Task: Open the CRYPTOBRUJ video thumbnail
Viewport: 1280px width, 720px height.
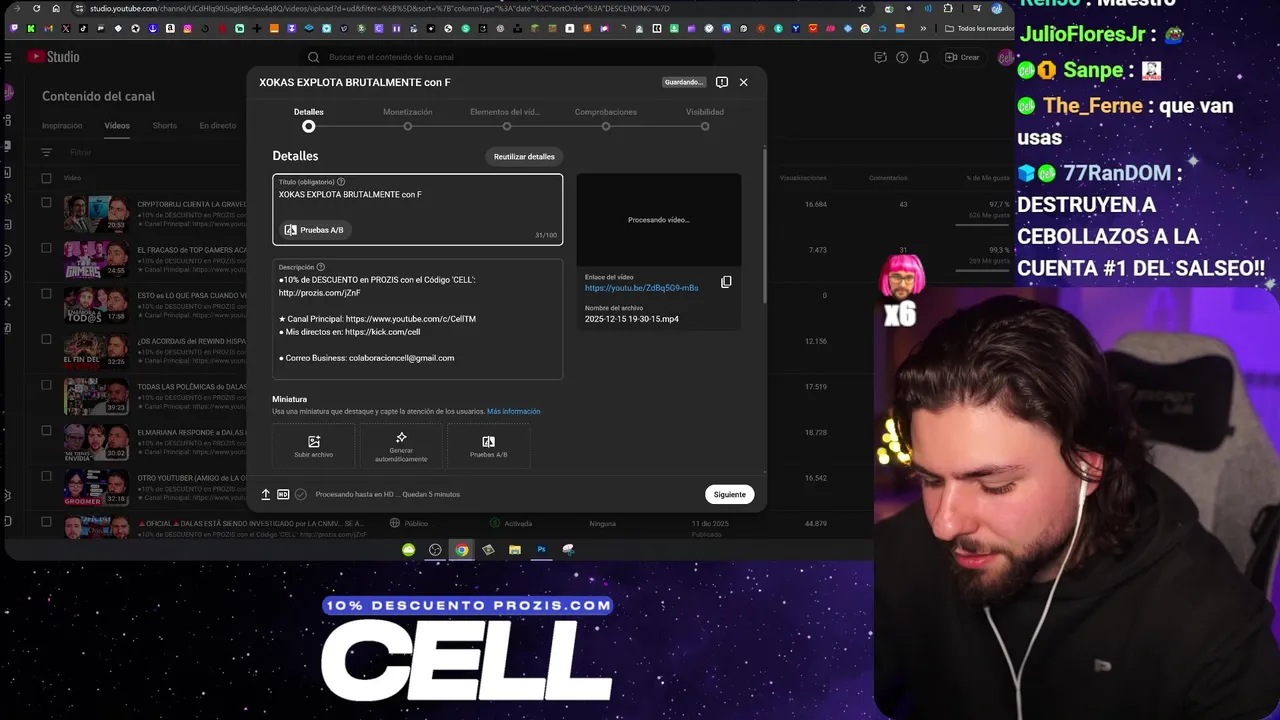Action: (96, 213)
